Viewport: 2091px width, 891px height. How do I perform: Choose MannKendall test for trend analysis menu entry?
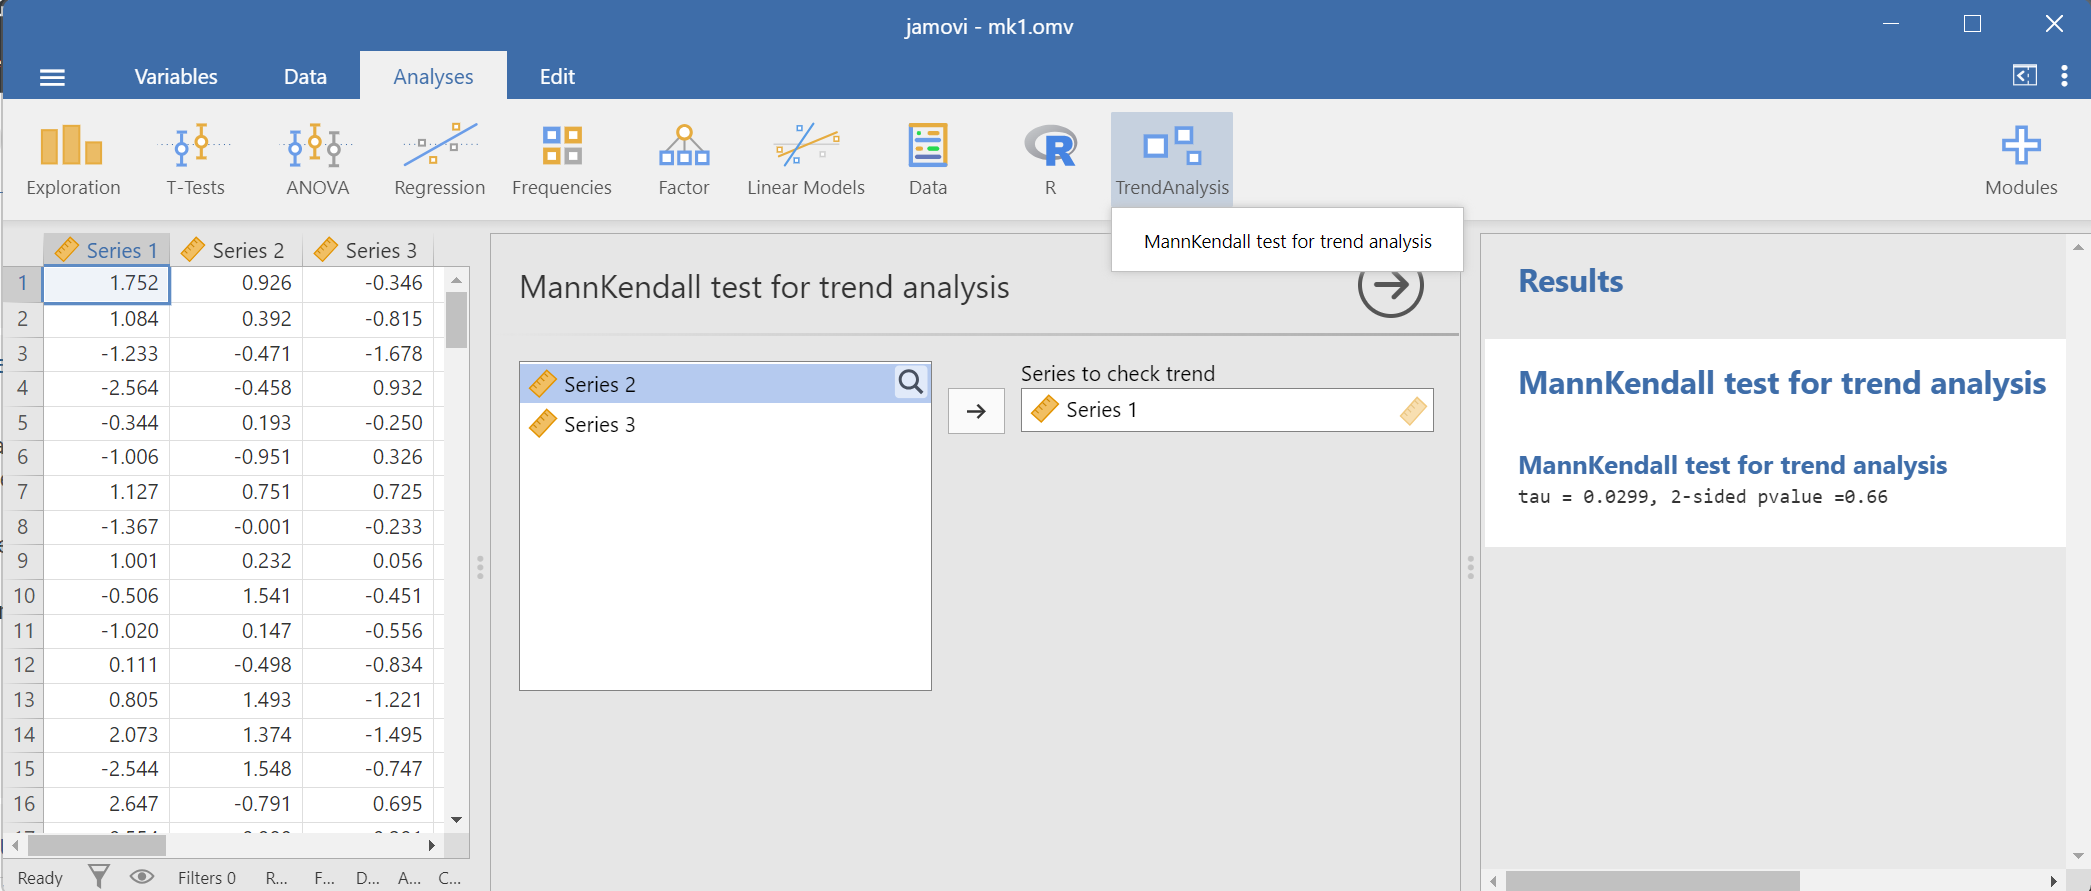coord(1287,241)
